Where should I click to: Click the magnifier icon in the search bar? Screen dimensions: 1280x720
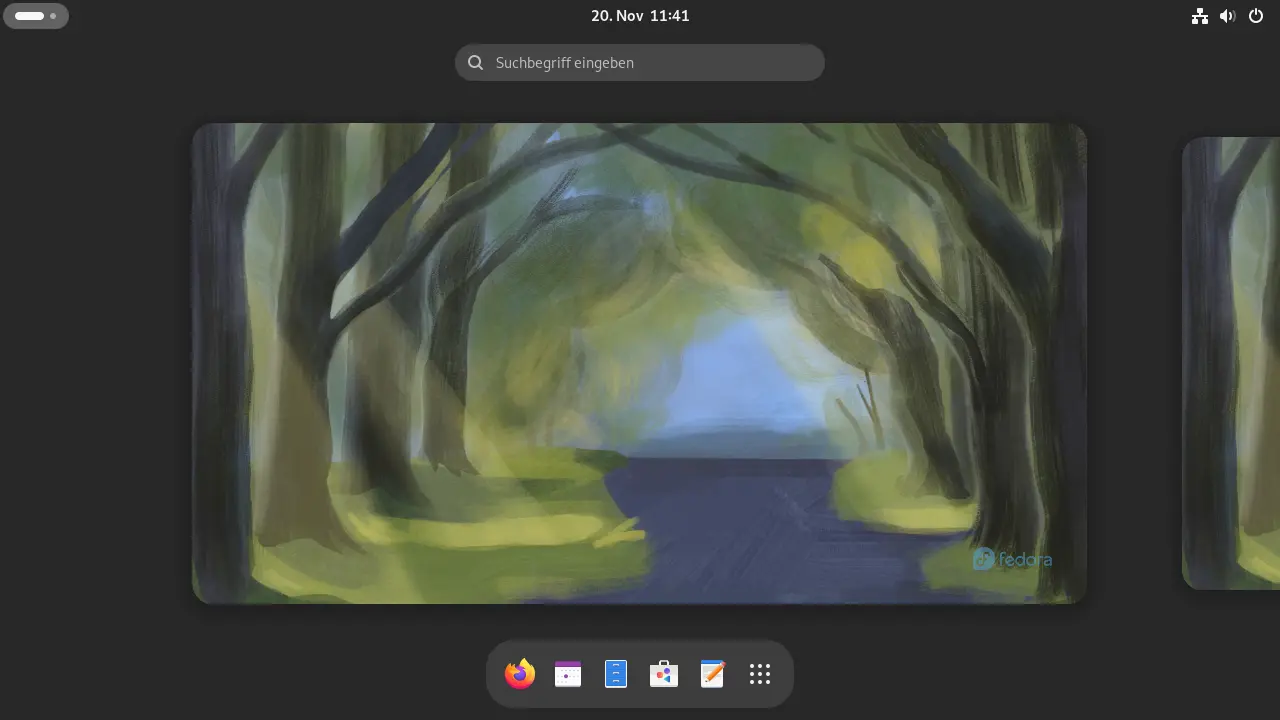[476, 63]
